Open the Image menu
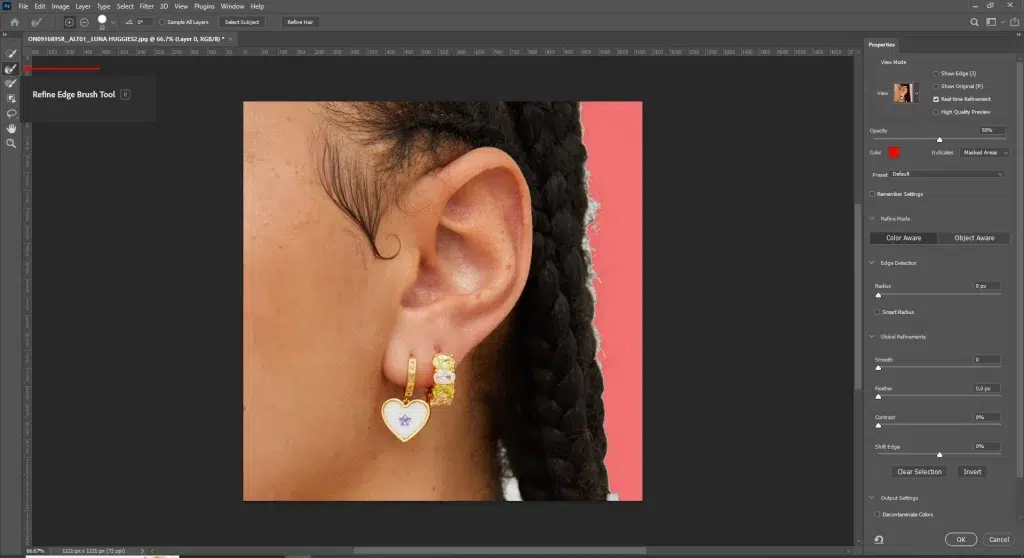 pos(60,7)
